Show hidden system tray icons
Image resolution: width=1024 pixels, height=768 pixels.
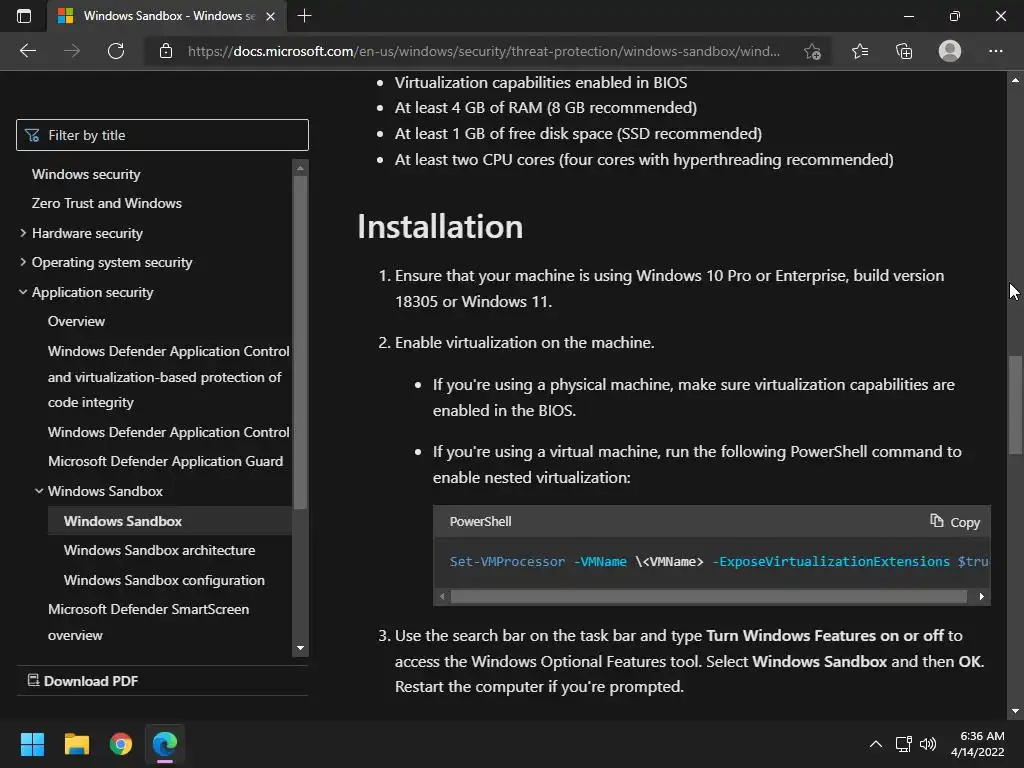point(876,744)
